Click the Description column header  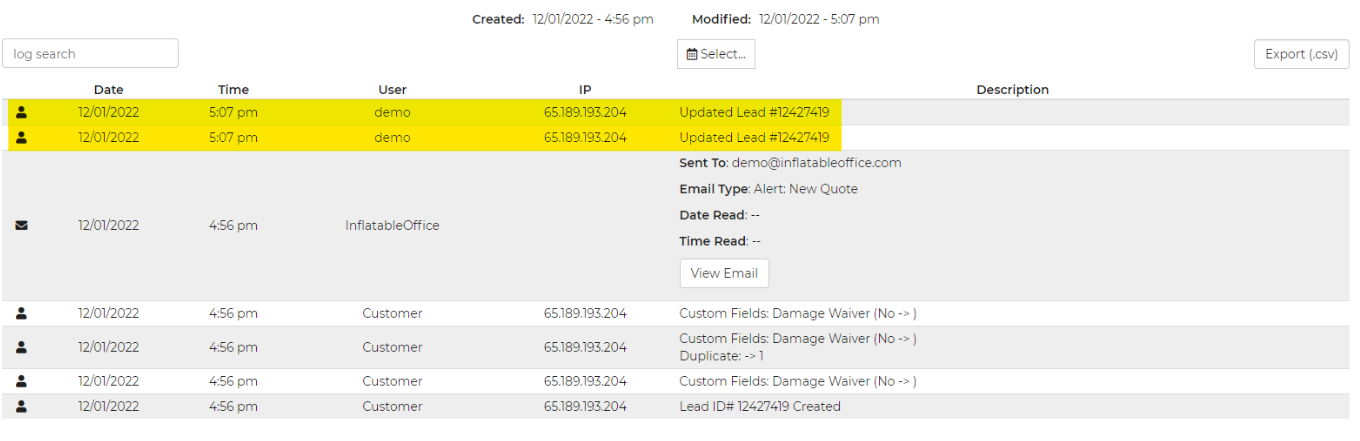coord(1012,90)
